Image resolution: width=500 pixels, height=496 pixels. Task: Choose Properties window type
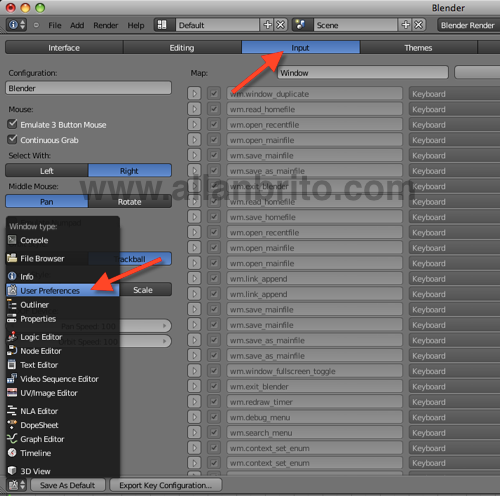(62, 319)
